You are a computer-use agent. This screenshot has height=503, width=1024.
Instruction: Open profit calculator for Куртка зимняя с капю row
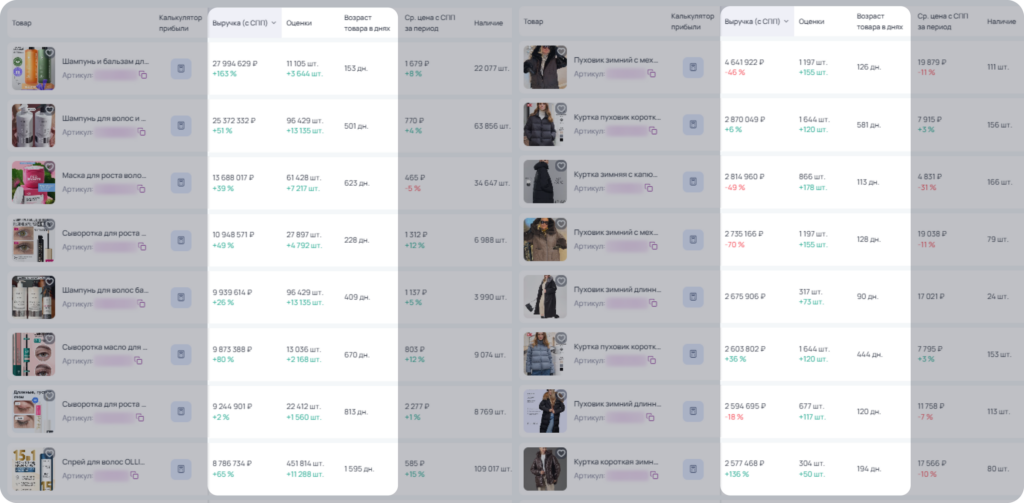[694, 182]
